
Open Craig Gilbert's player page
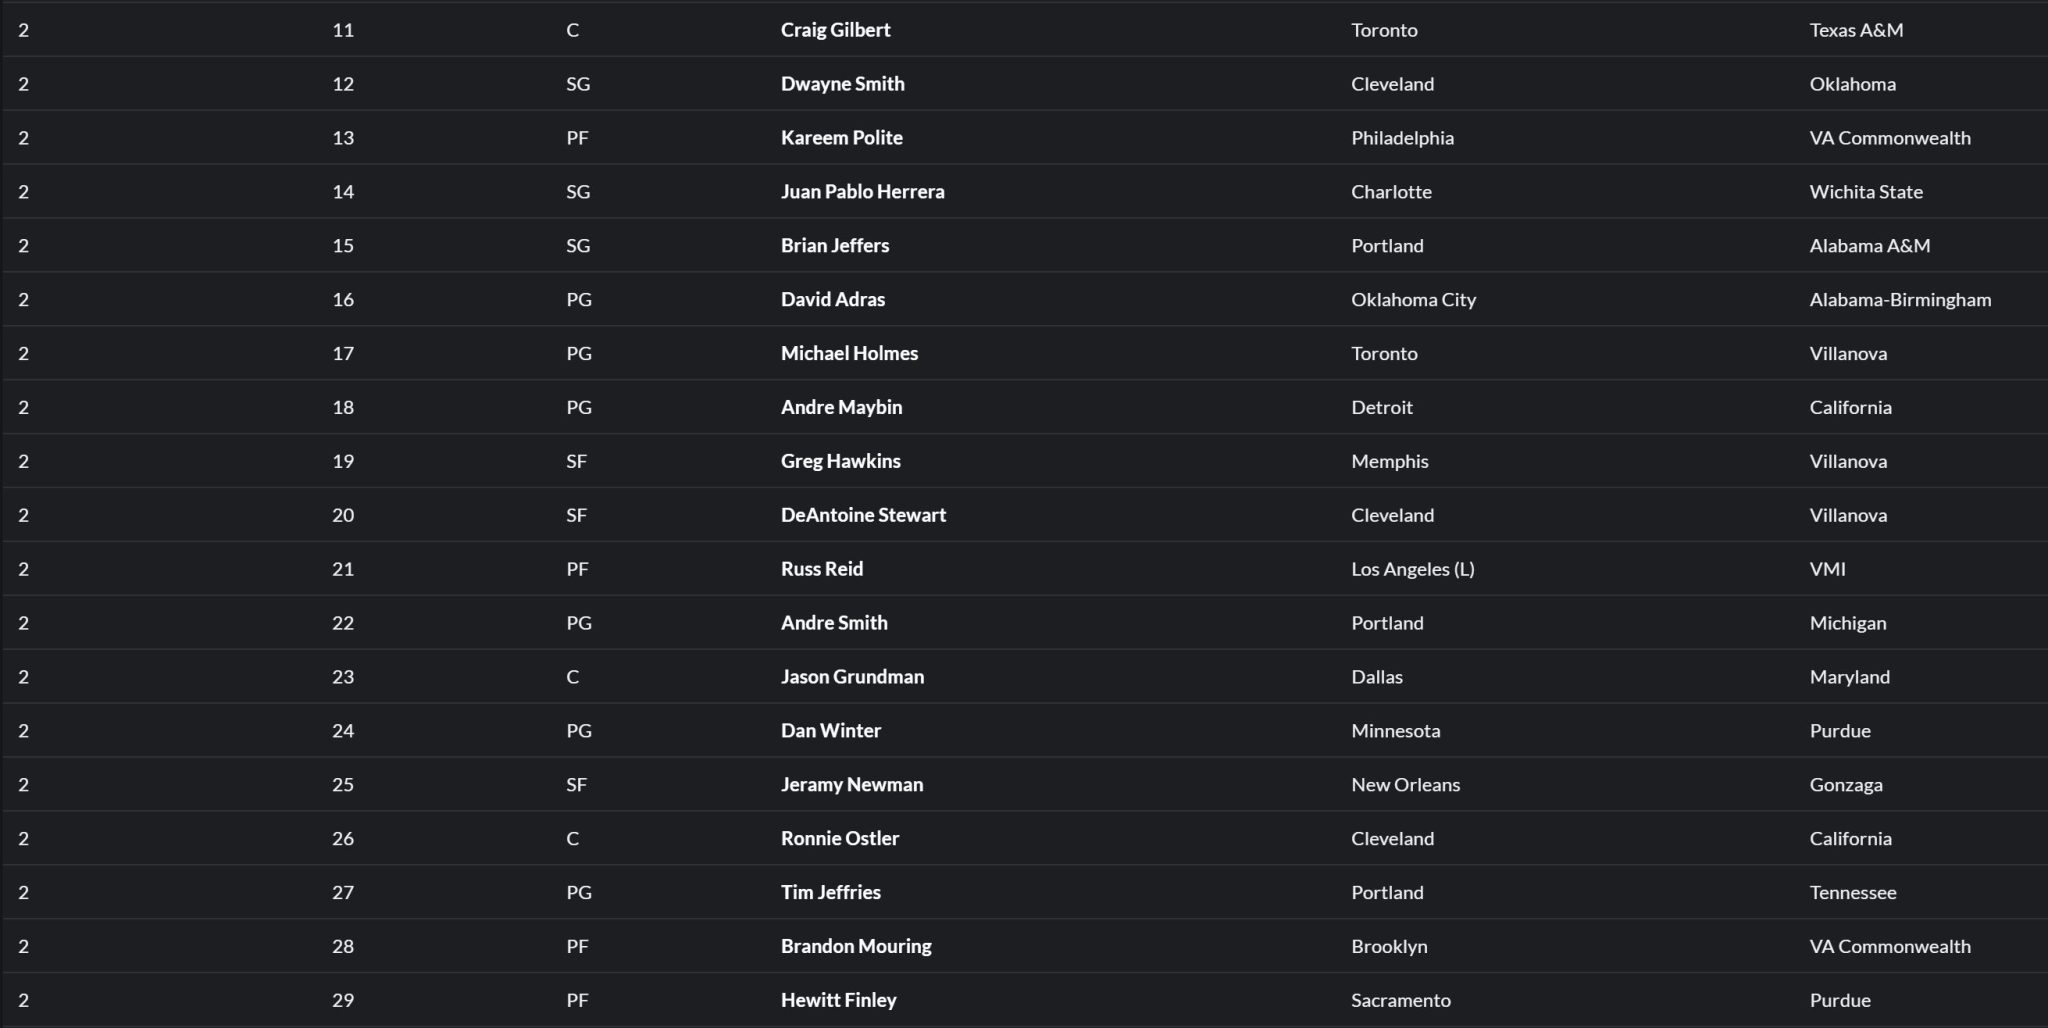[x=835, y=30]
